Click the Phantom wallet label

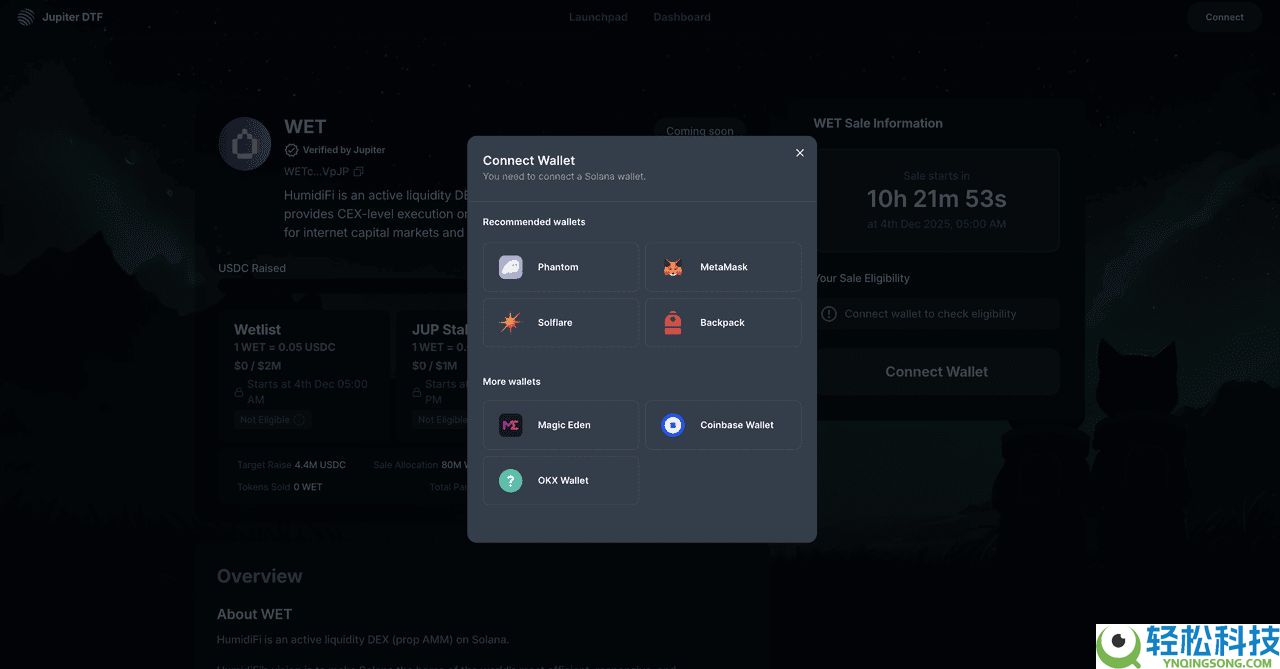click(558, 267)
